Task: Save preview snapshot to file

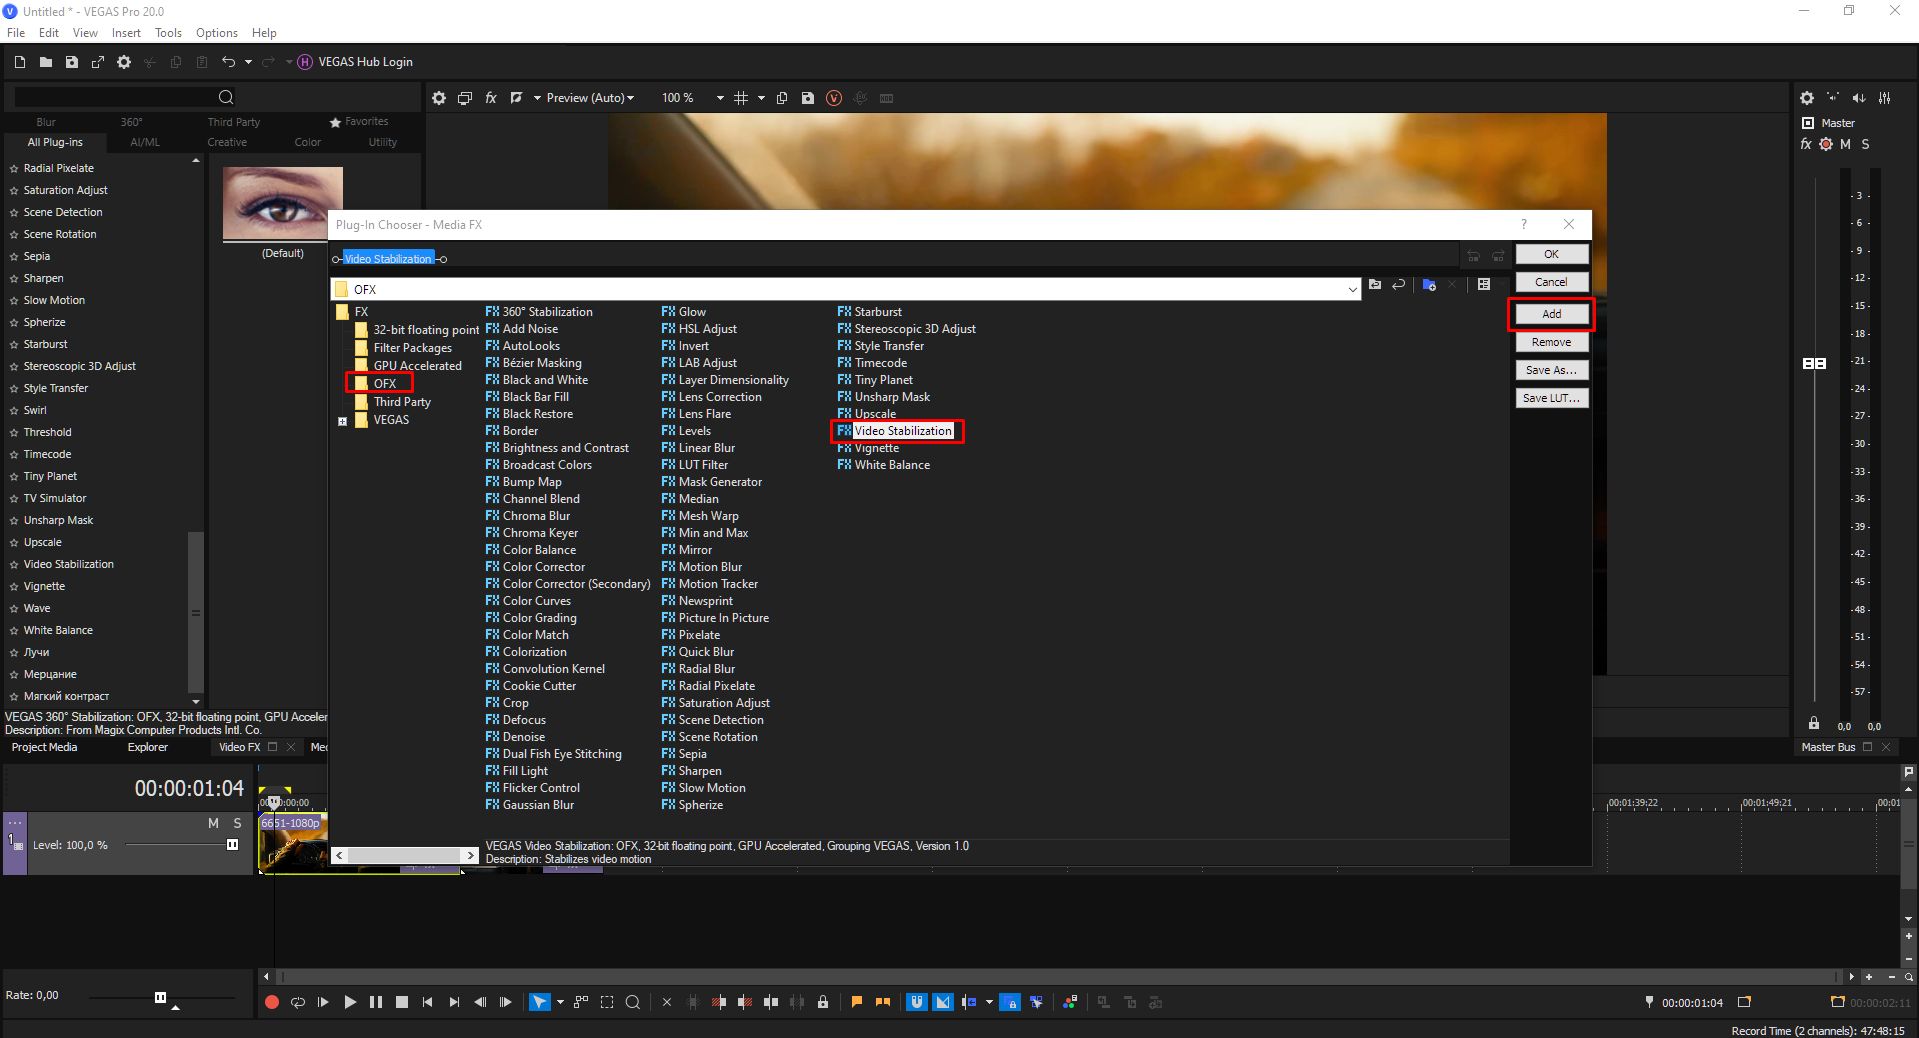Action: coord(808,98)
